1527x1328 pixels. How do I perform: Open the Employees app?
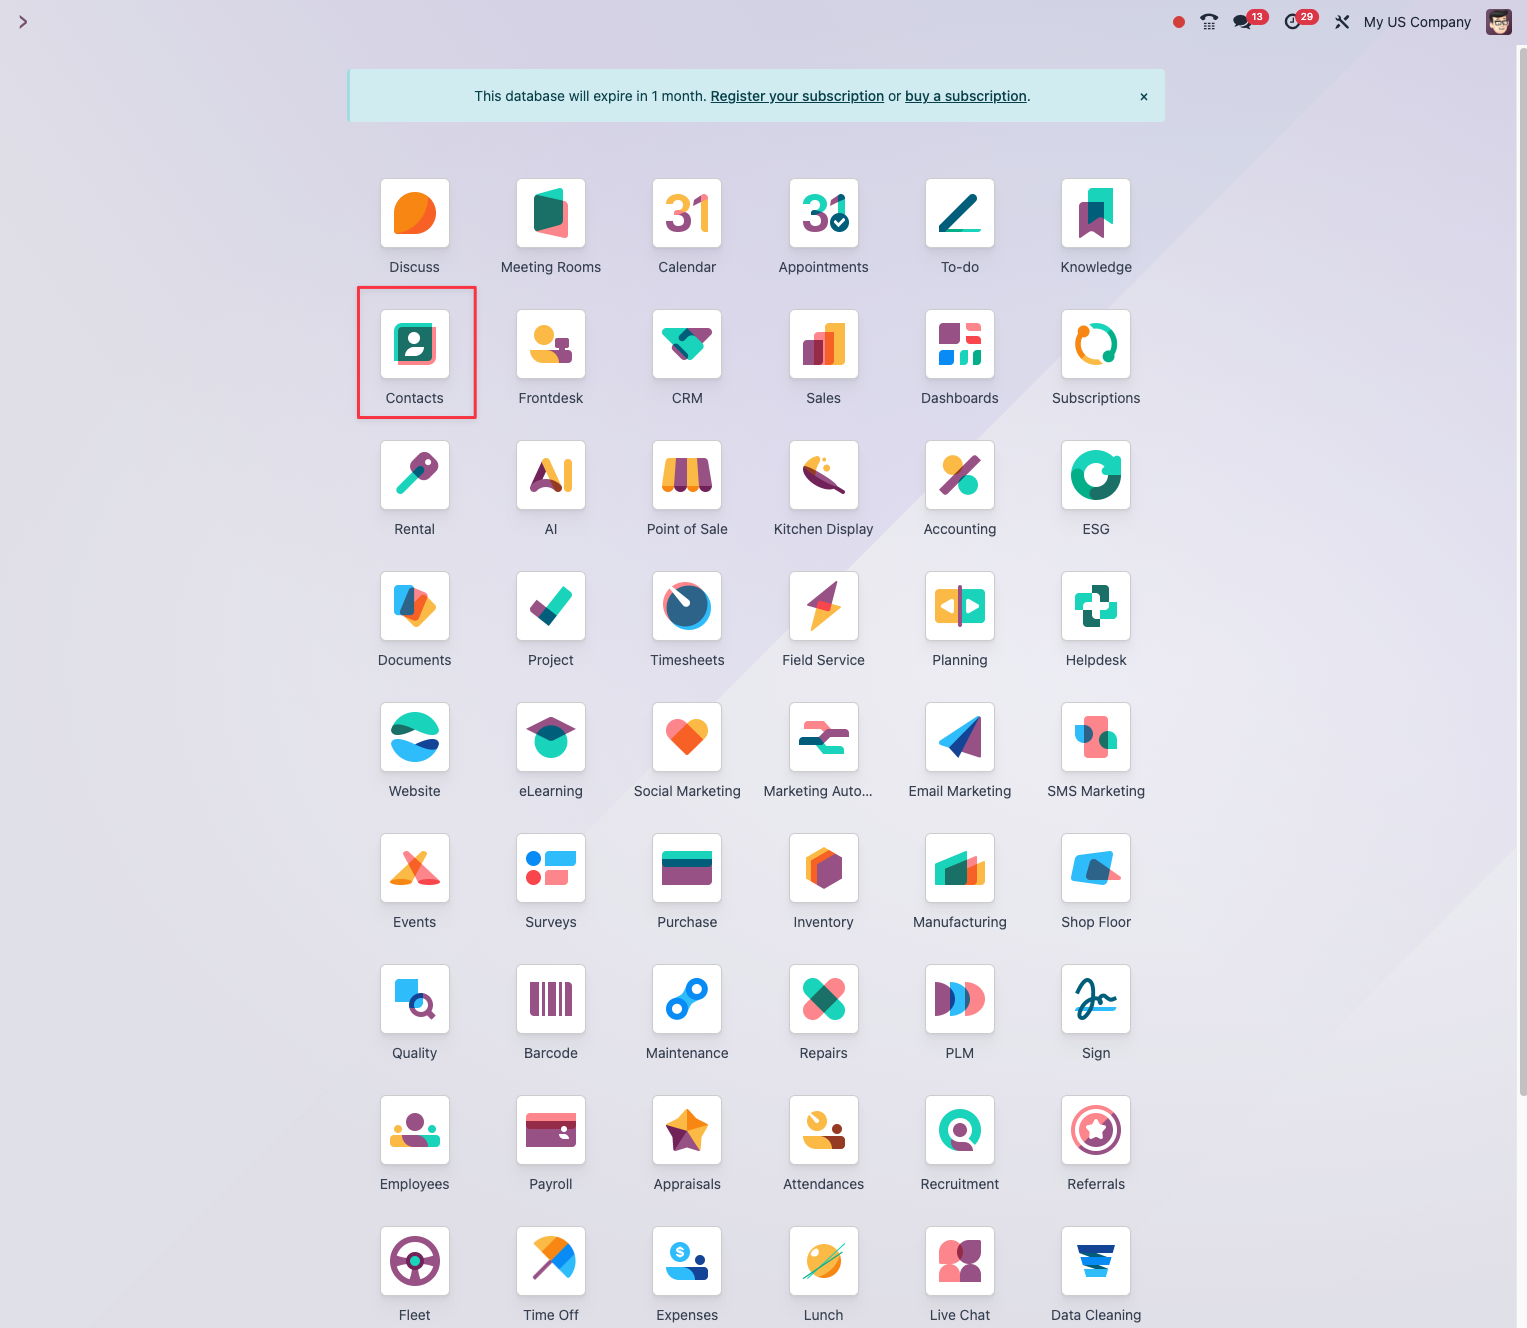pos(415,1130)
